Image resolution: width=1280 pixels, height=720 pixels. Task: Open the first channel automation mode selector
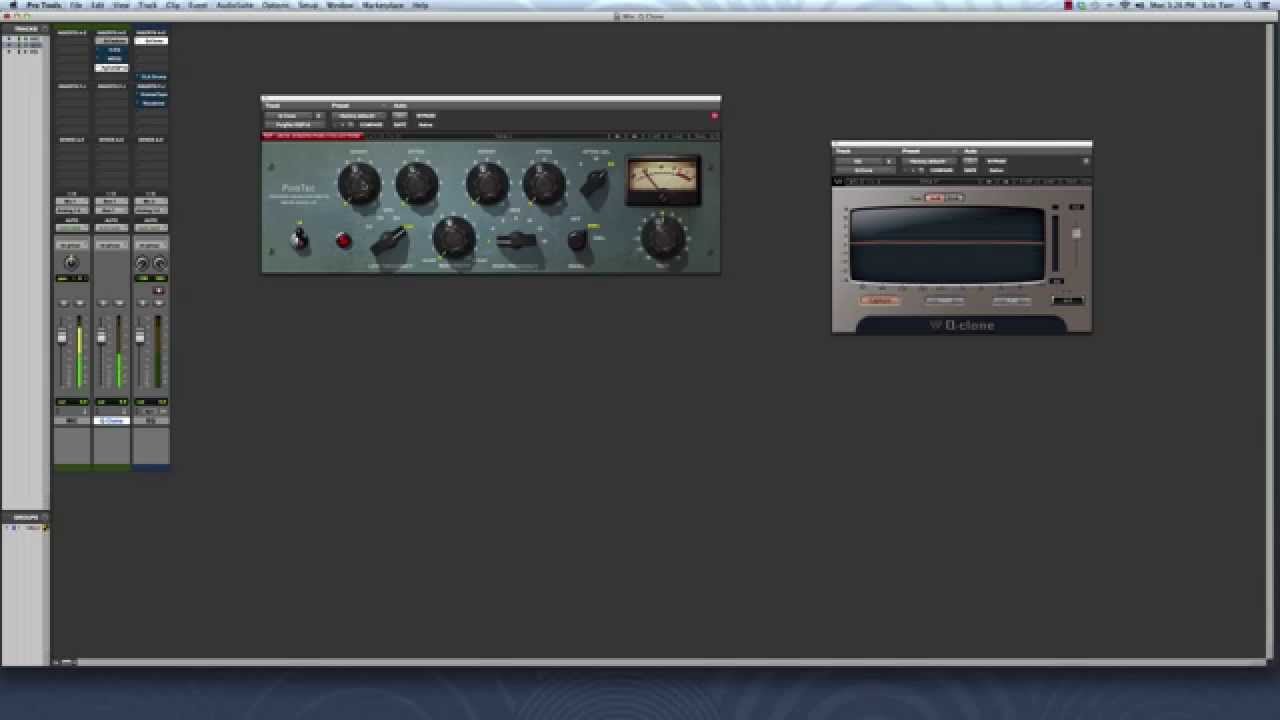coord(72,228)
